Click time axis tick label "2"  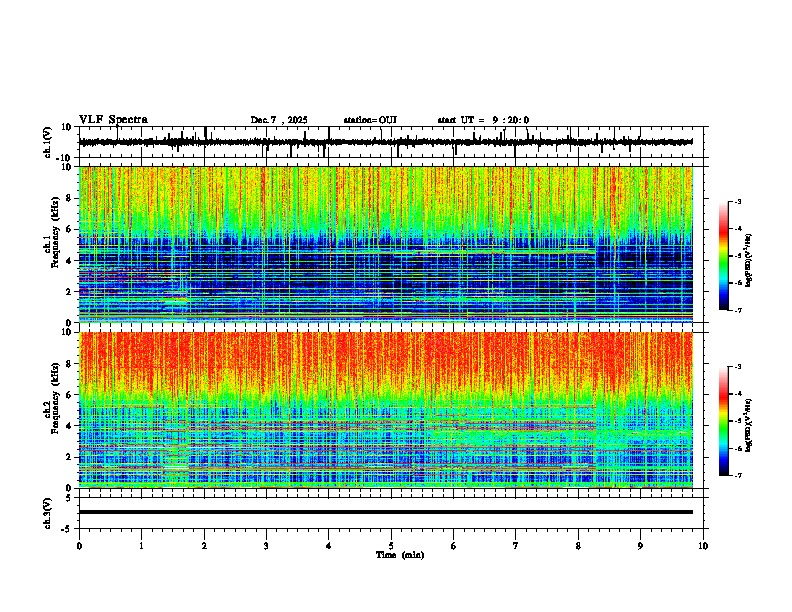click(204, 546)
